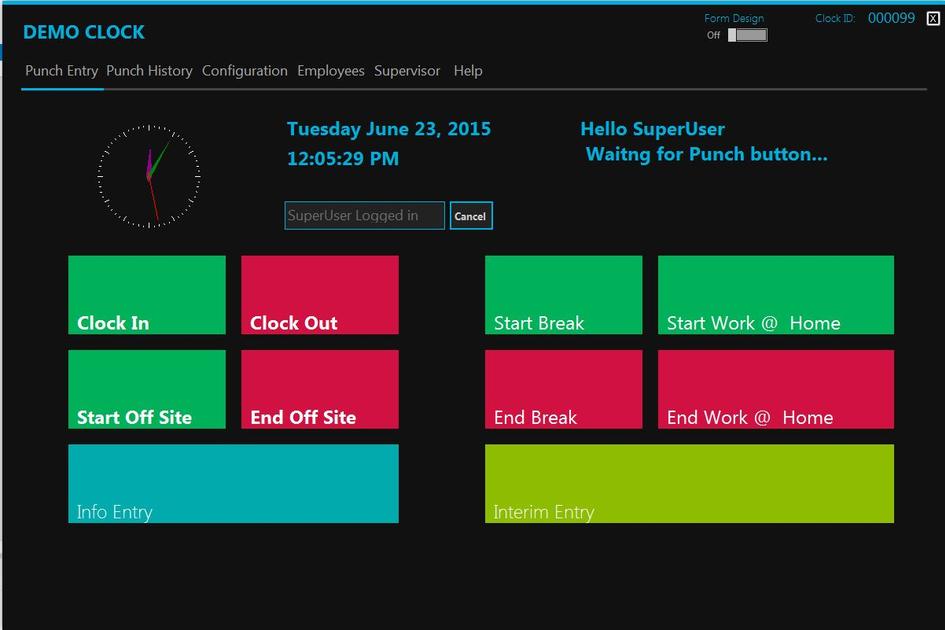Open the Interim Entry tile

pos(689,484)
